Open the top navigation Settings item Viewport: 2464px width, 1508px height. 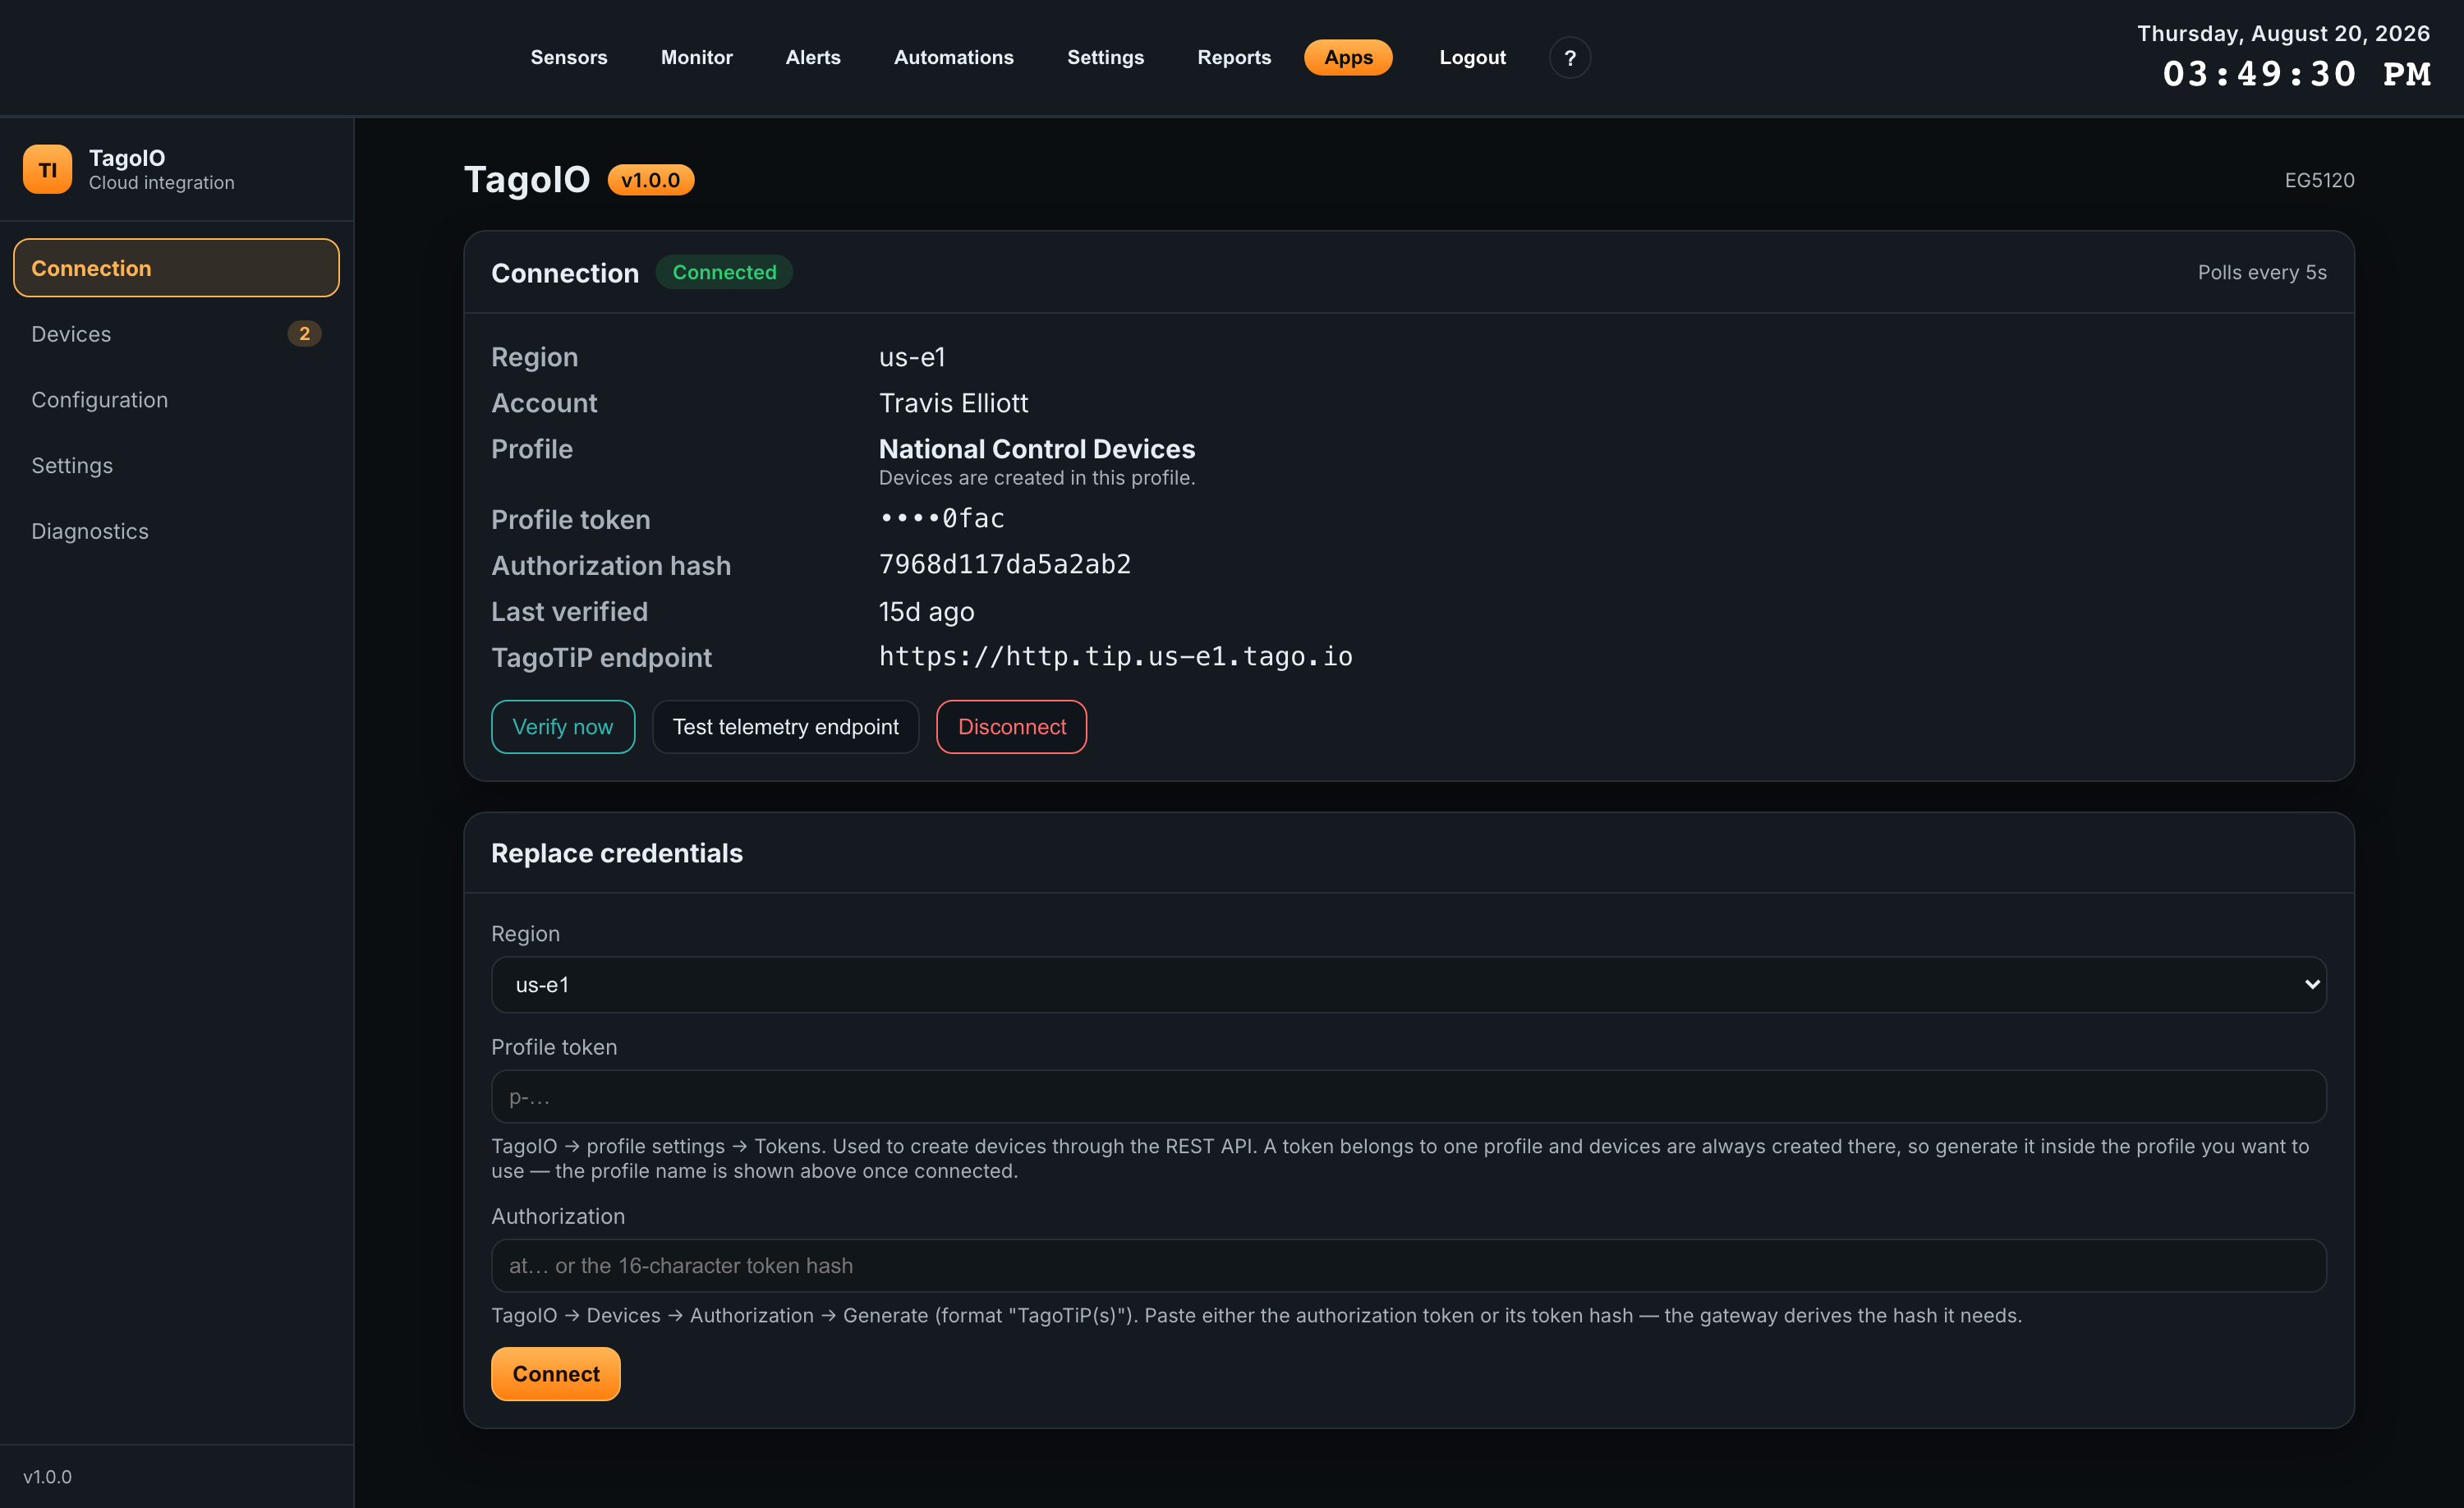click(1105, 58)
